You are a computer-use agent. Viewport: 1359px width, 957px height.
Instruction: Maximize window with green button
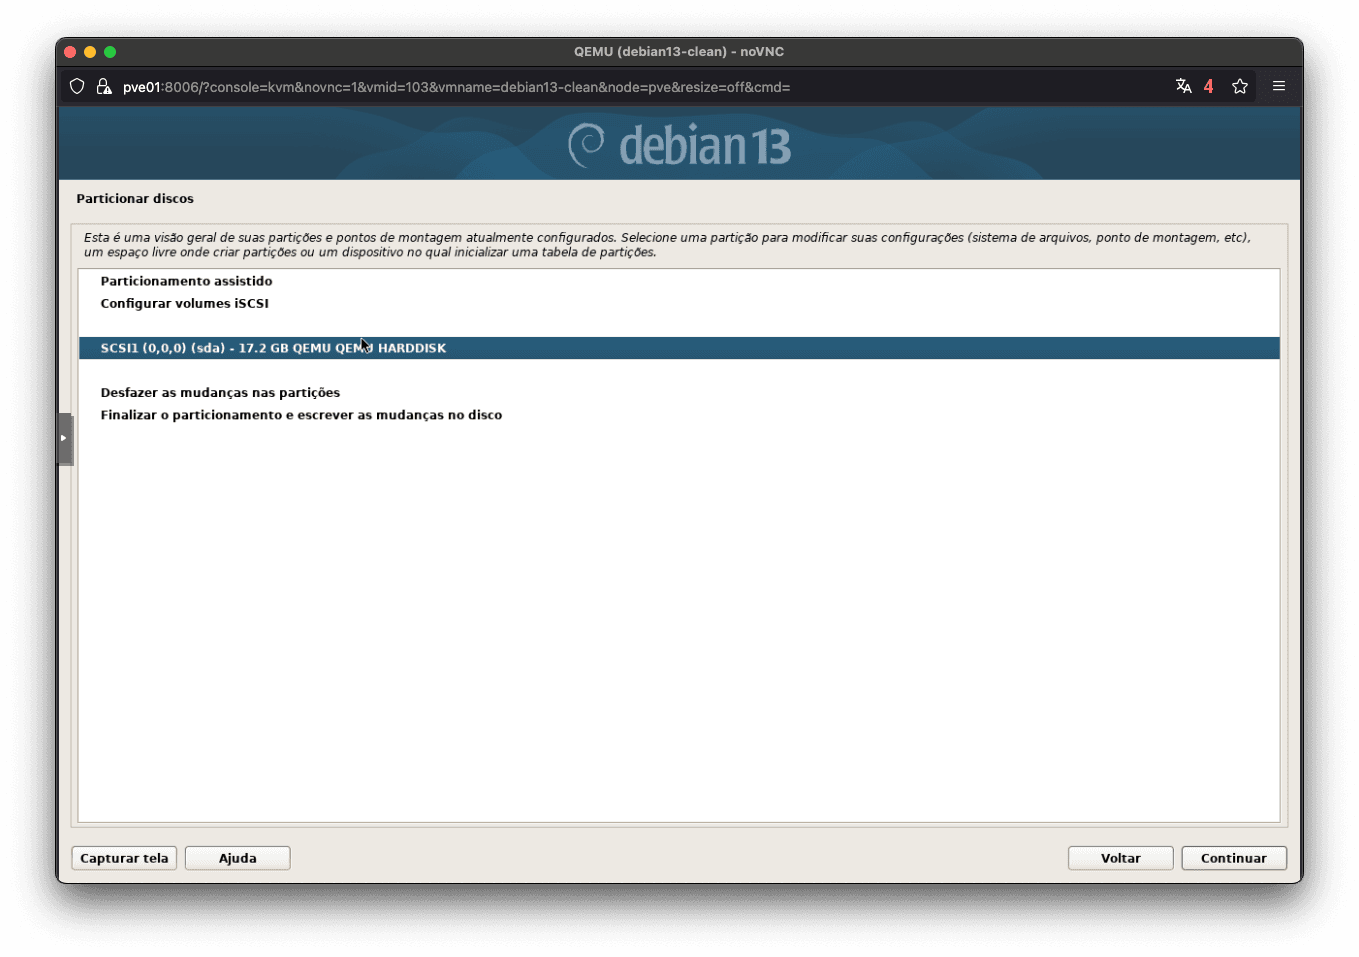pyautogui.click(x=110, y=52)
